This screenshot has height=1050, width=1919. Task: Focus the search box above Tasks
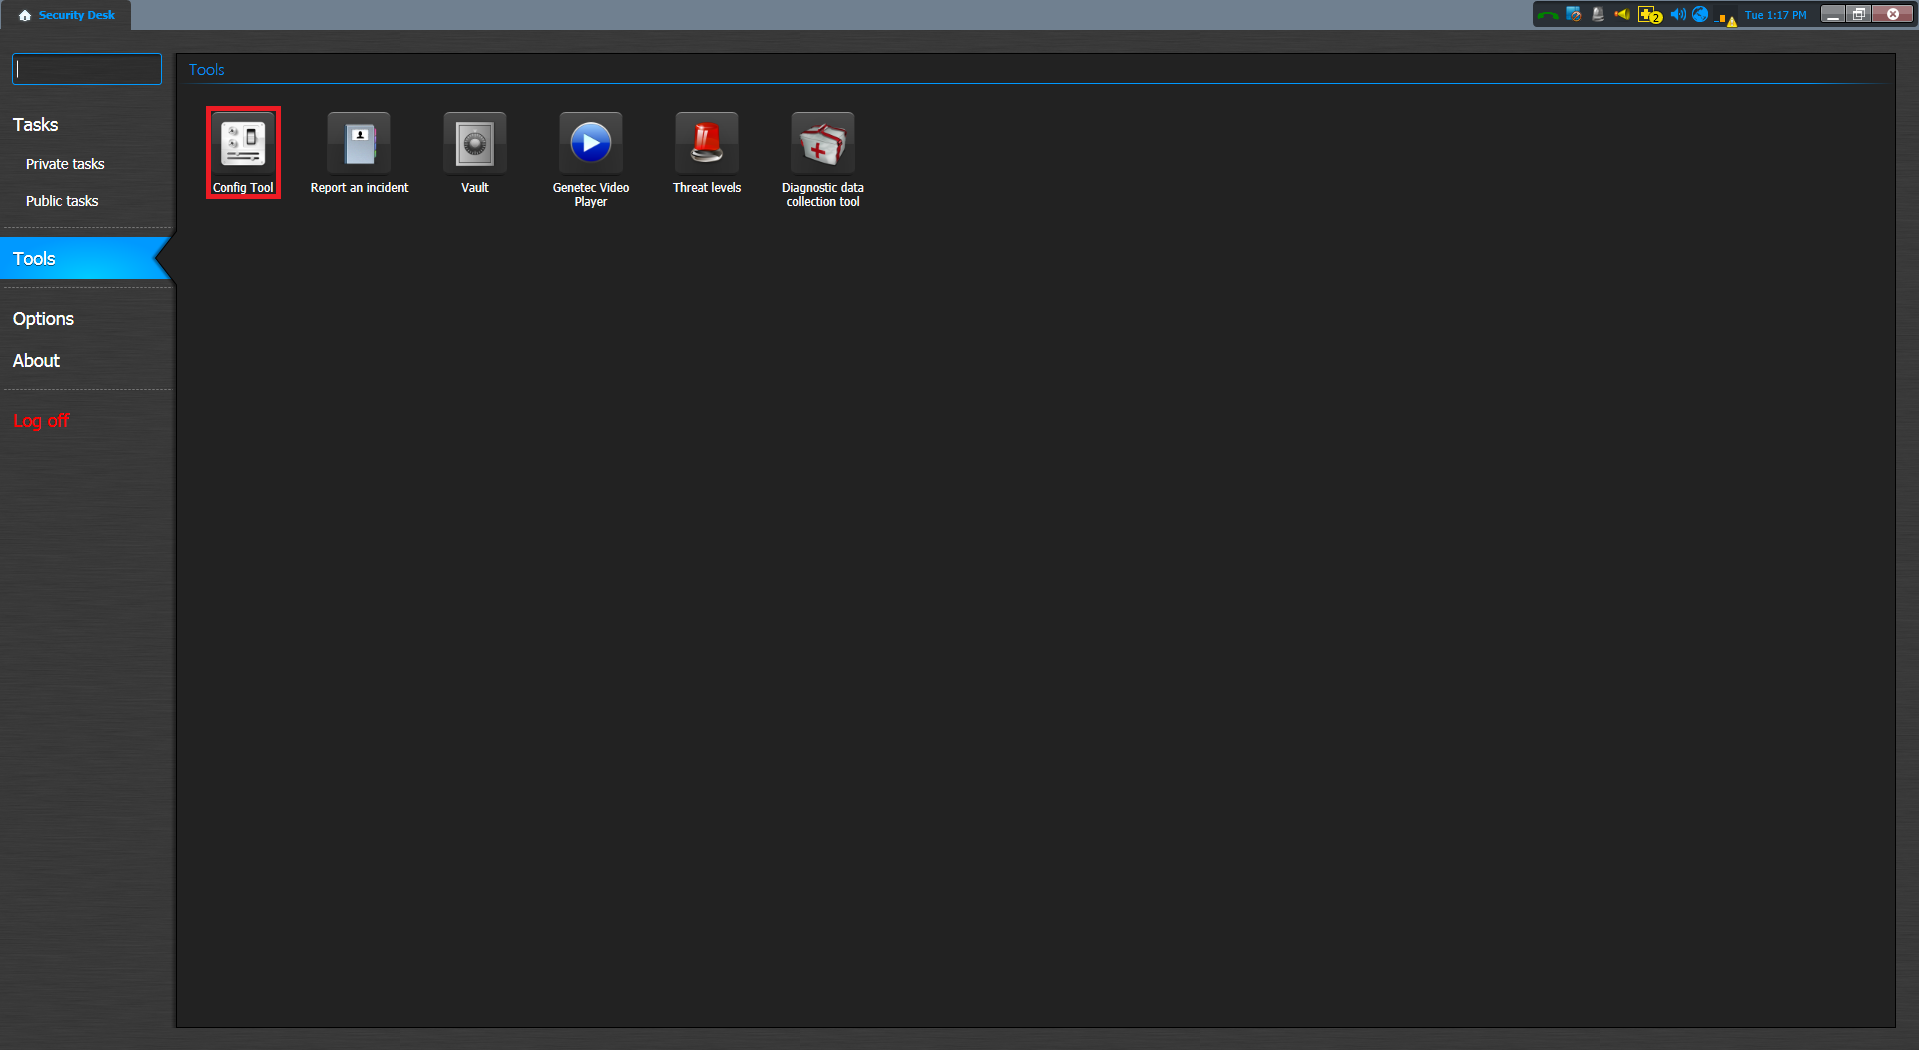[x=87, y=69]
